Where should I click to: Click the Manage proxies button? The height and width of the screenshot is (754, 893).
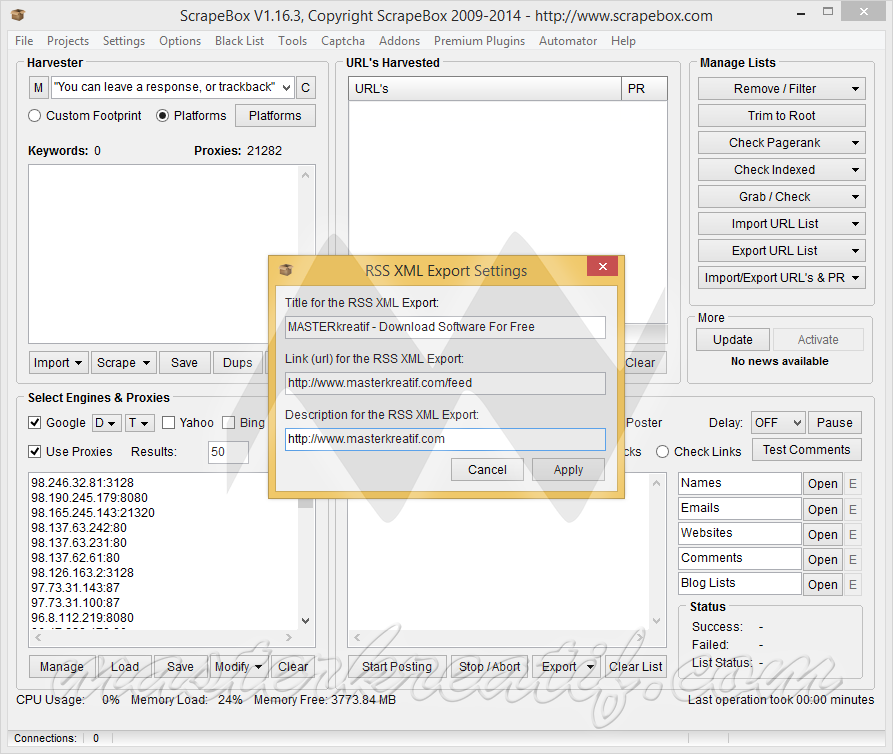pos(62,667)
